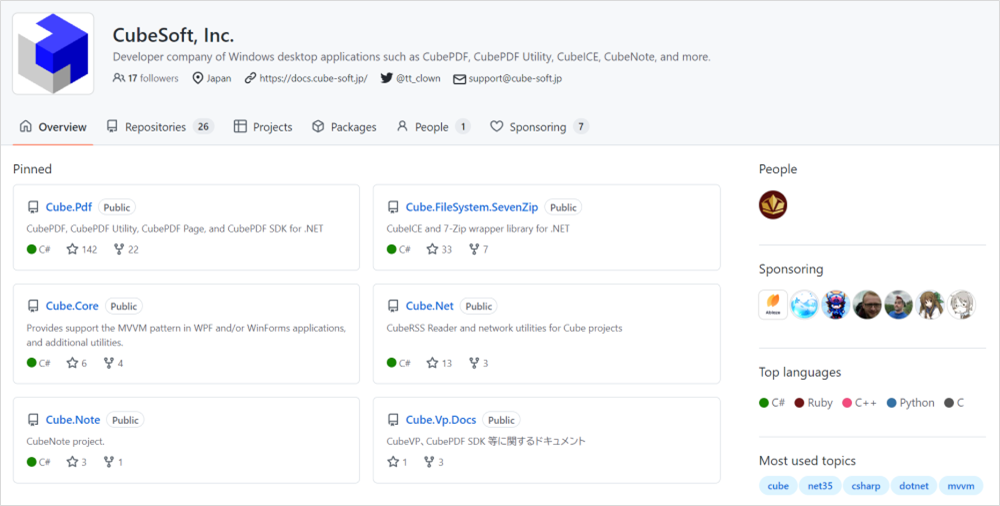
Task: Open the Cube.Vp.Docs repository
Action: coord(441,419)
